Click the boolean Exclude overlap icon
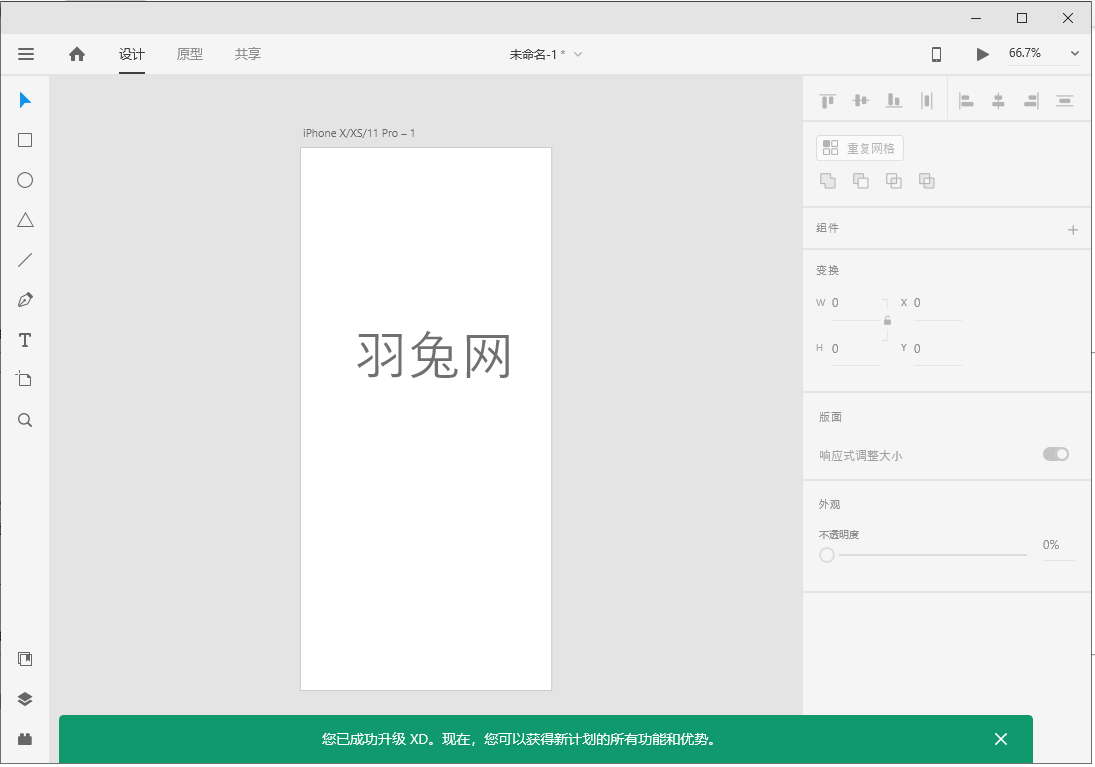The height and width of the screenshot is (767, 1095). [x=927, y=181]
